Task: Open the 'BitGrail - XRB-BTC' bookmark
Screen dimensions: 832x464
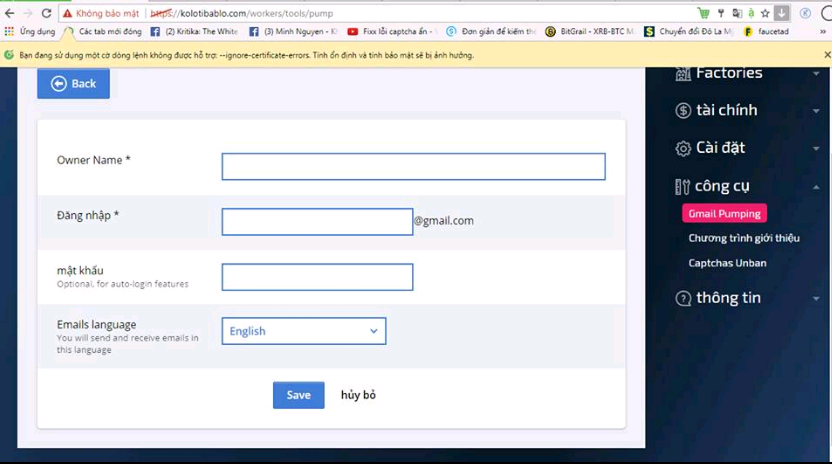Action: pyautogui.click(x=590, y=31)
